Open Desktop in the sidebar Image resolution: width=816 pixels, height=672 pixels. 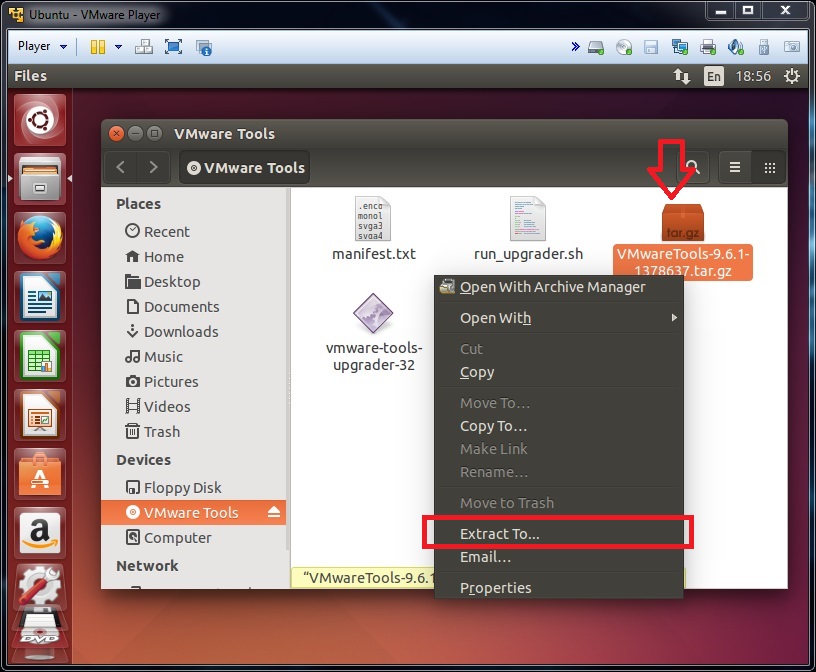194,282
